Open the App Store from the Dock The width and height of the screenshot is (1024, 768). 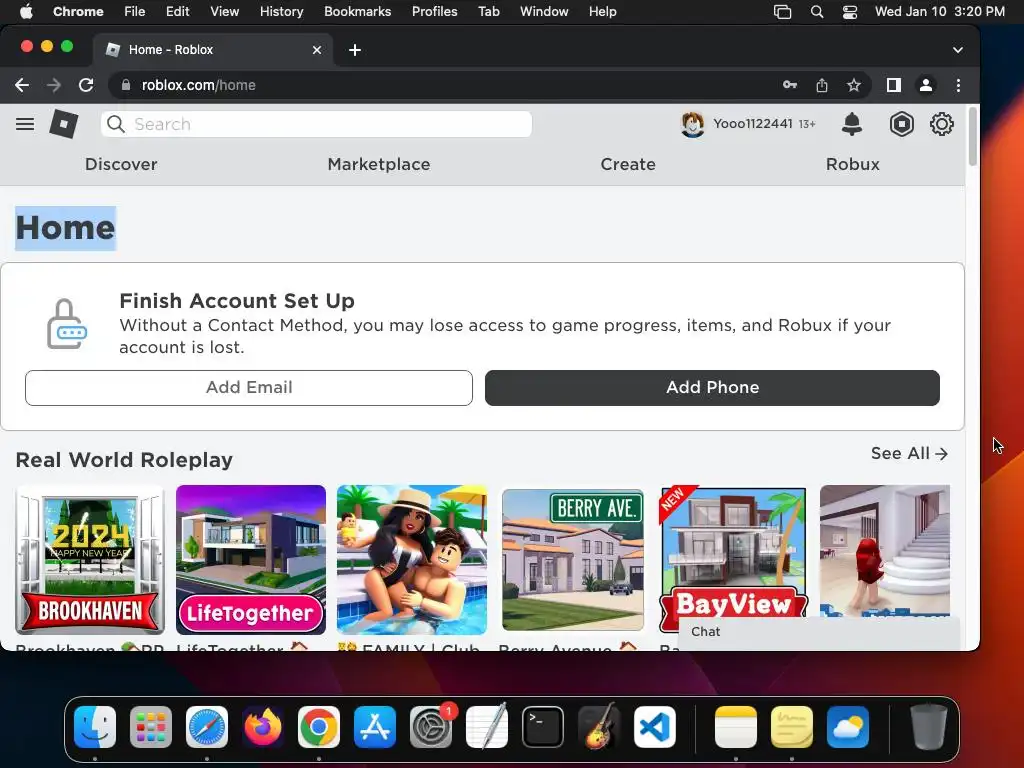(375, 727)
